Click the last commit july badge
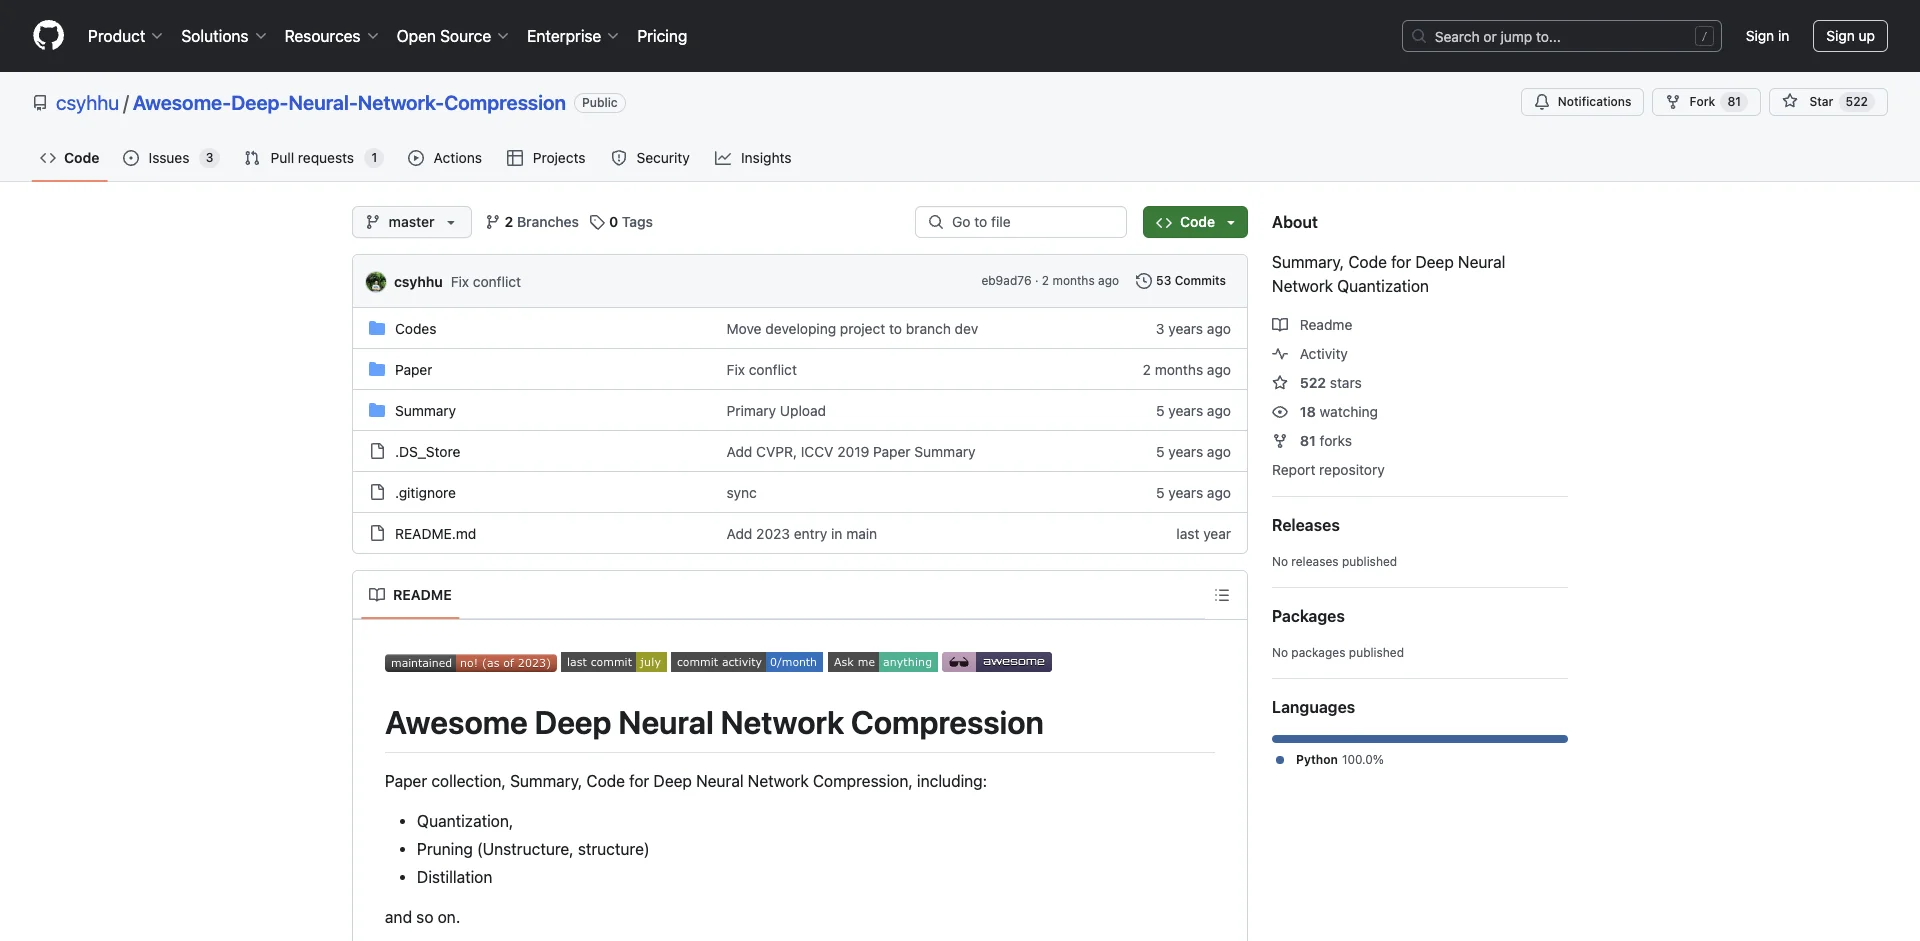The image size is (1920, 941). (614, 662)
